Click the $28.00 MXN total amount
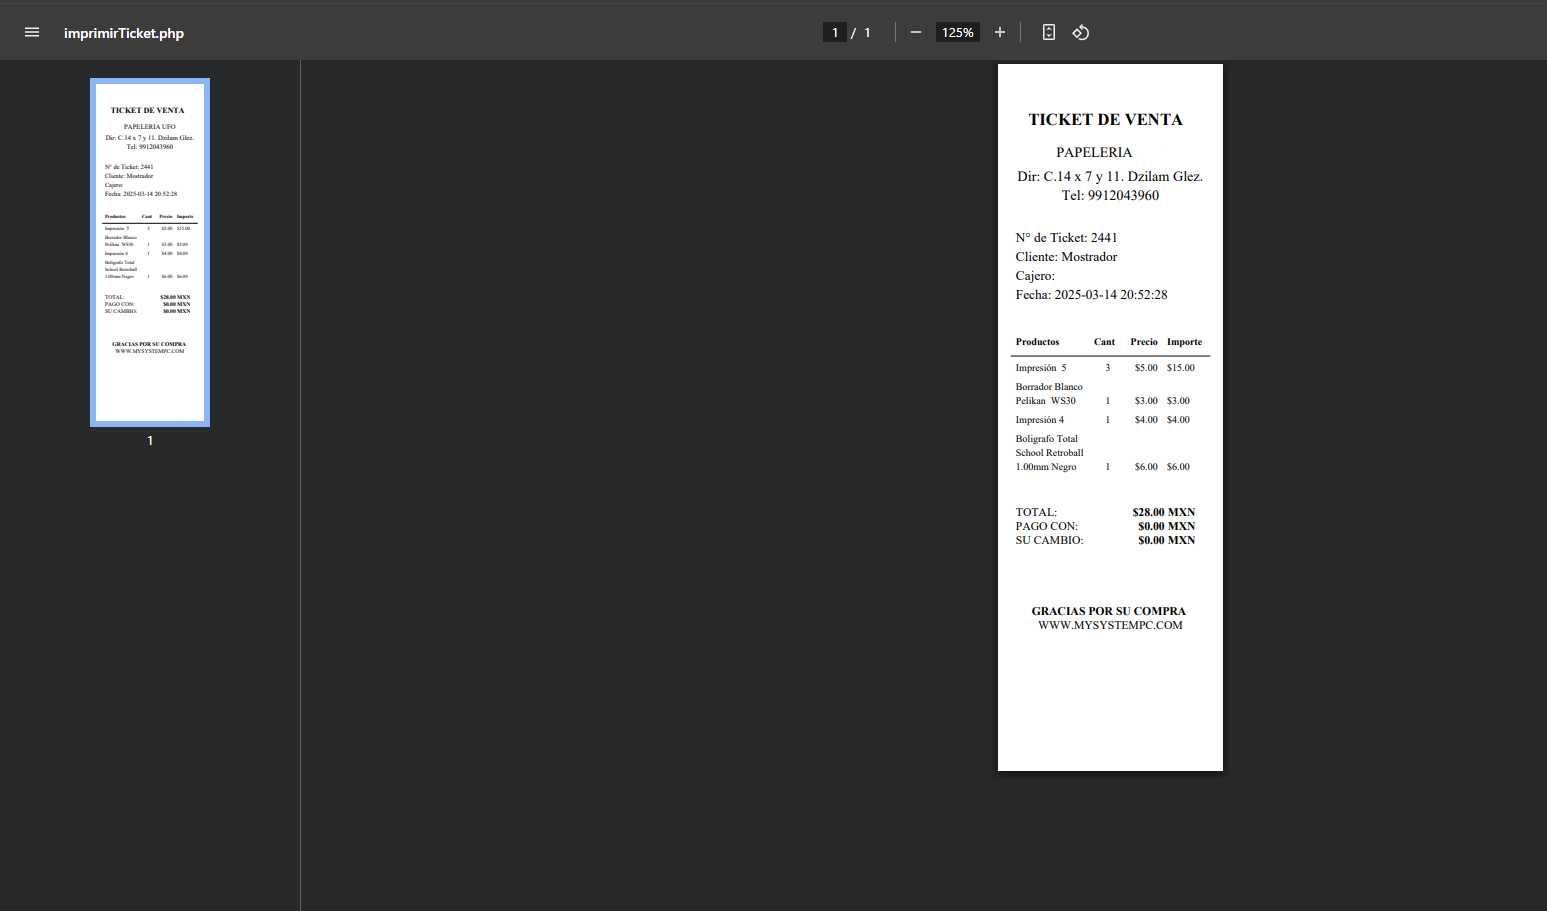This screenshot has height=911, width=1547. (1163, 512)
